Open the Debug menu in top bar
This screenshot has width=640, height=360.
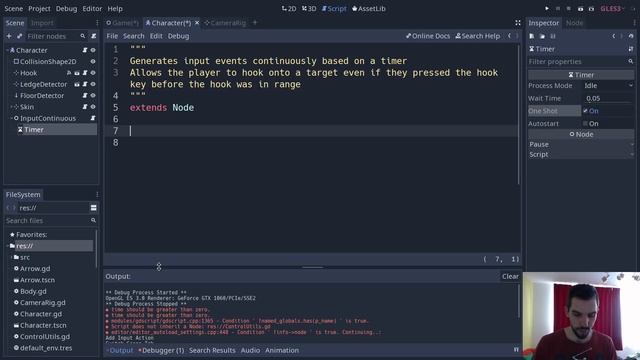[x=66, y=9]
